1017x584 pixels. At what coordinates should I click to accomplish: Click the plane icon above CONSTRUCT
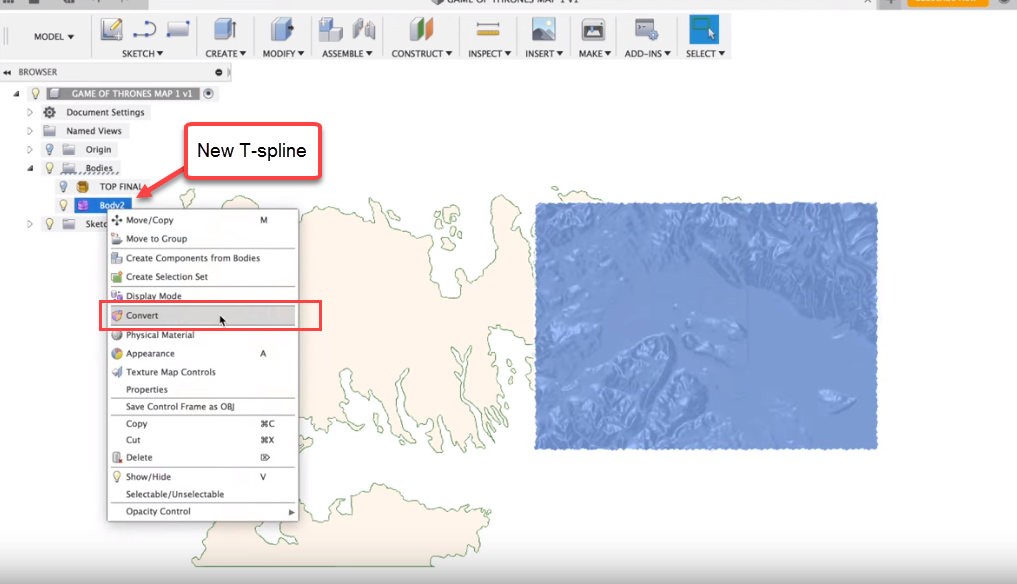pyautogui.click(x=421, y=30)
